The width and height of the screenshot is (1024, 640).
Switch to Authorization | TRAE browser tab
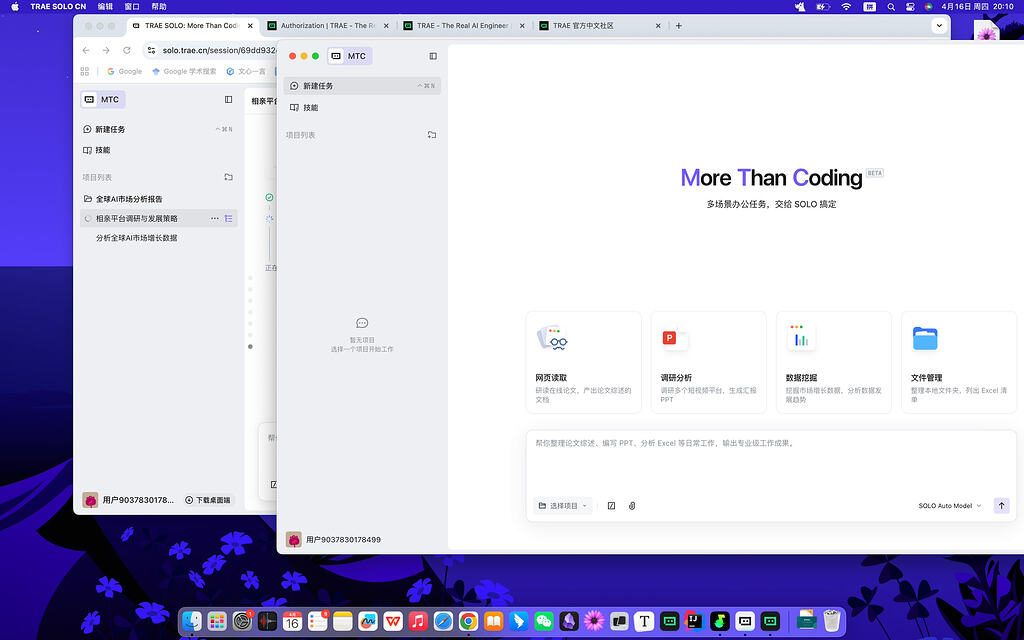point(327,25)
